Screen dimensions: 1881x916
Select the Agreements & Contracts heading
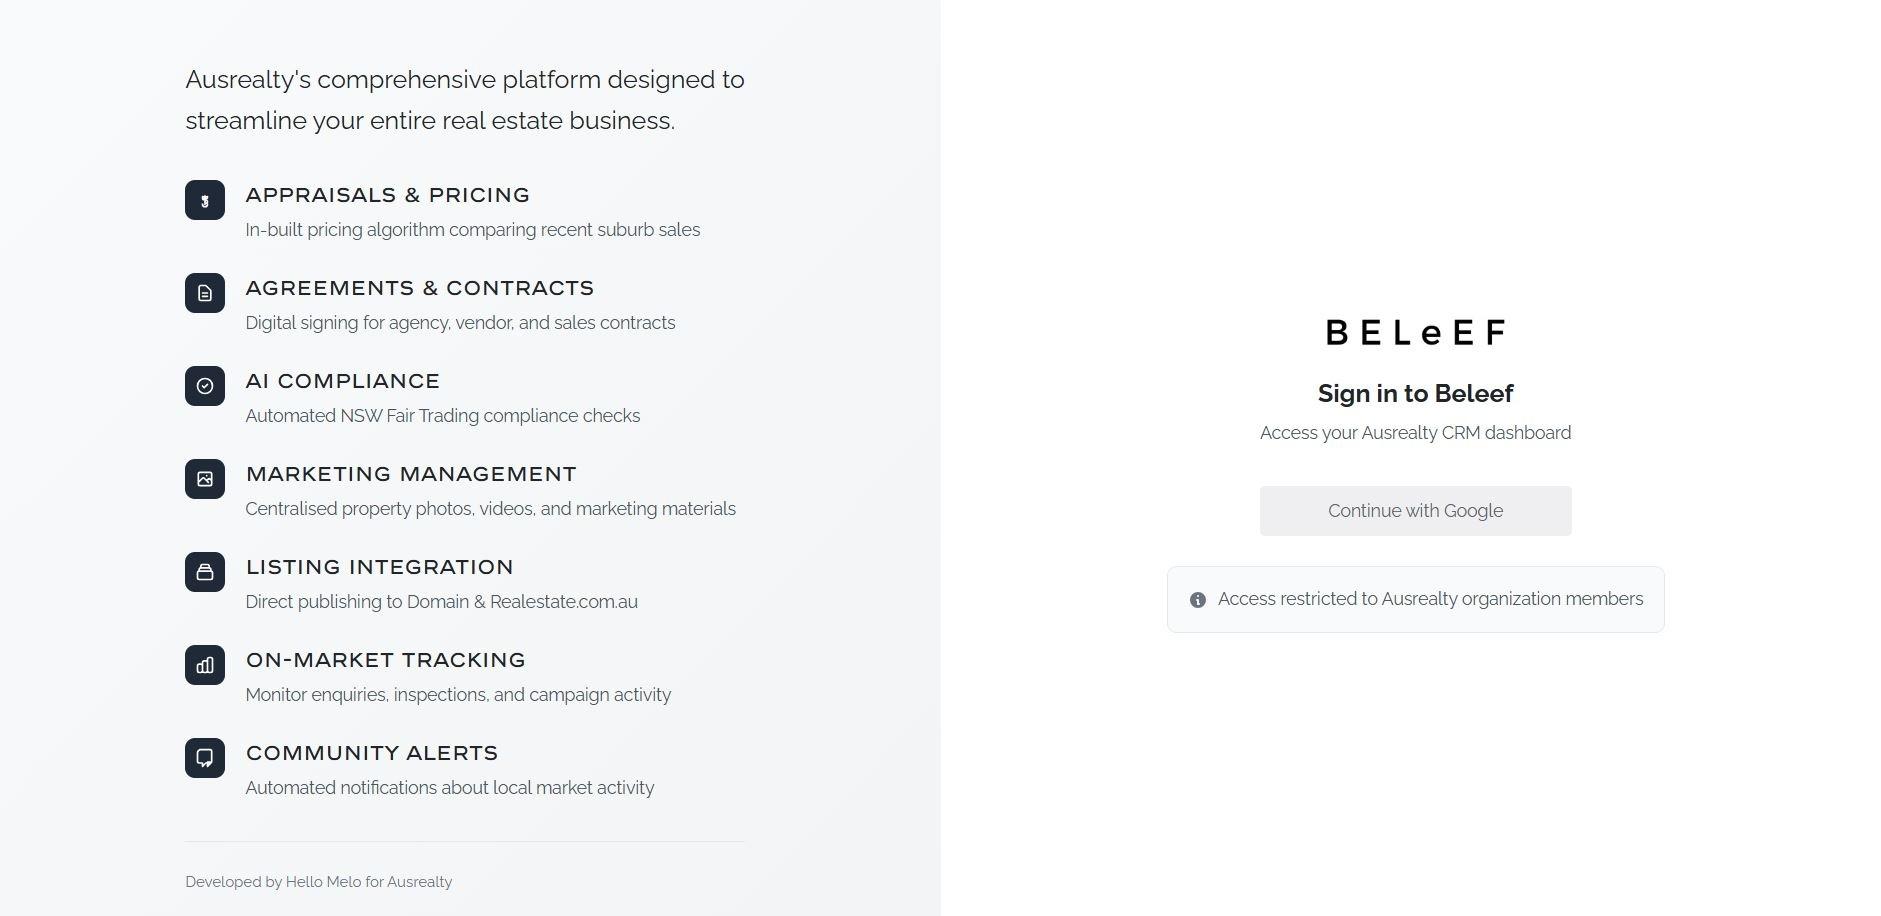pyautogui.click(x=419, y=288)
